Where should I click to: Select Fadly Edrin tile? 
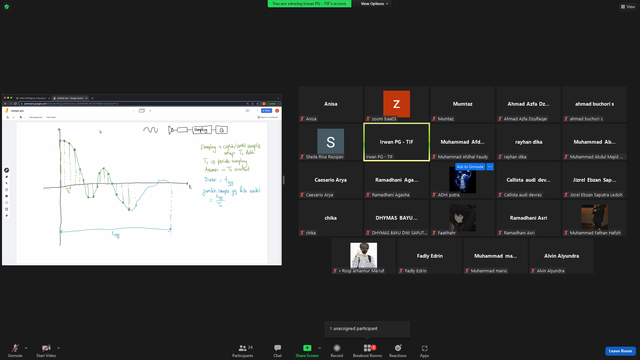click(x=429, y=256)
